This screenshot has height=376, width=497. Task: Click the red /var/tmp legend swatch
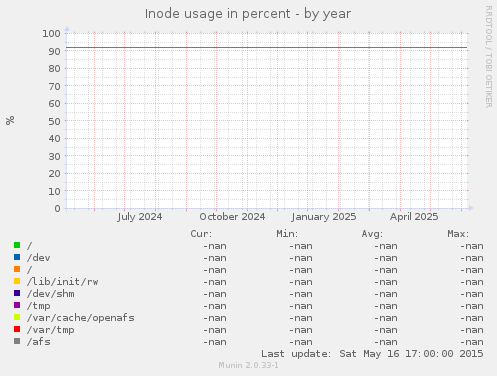(17, 329)
